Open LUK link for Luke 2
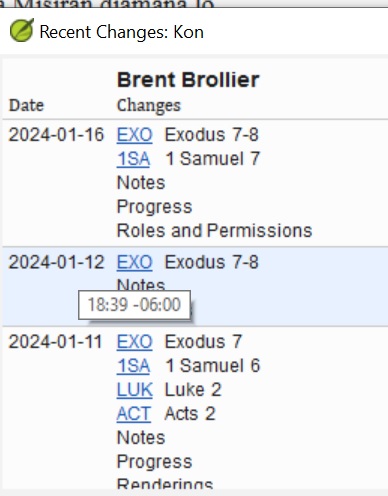 click(x=135, y=390)
